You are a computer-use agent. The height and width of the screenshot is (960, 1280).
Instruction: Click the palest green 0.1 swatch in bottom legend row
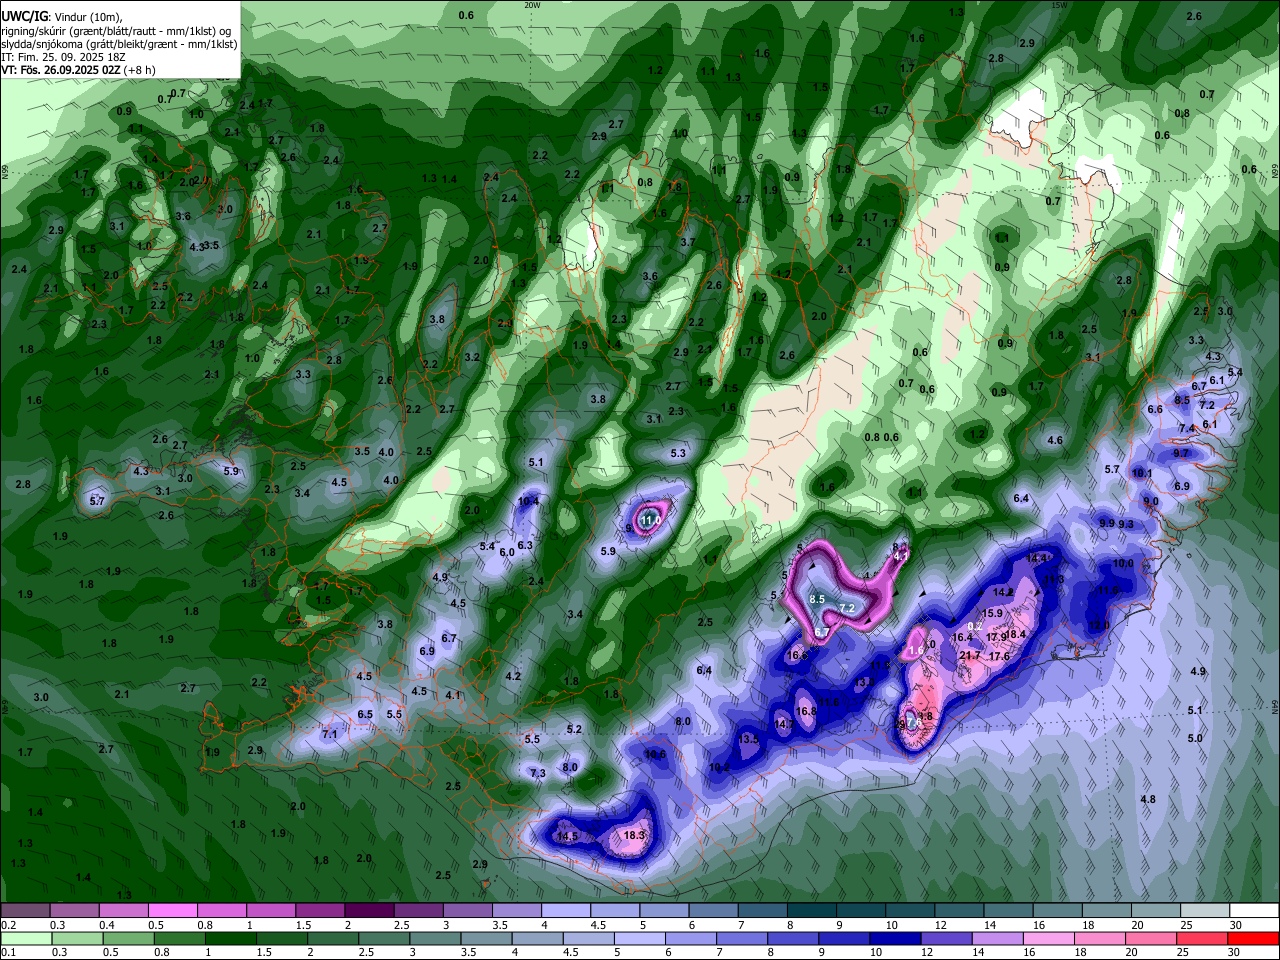25,939
